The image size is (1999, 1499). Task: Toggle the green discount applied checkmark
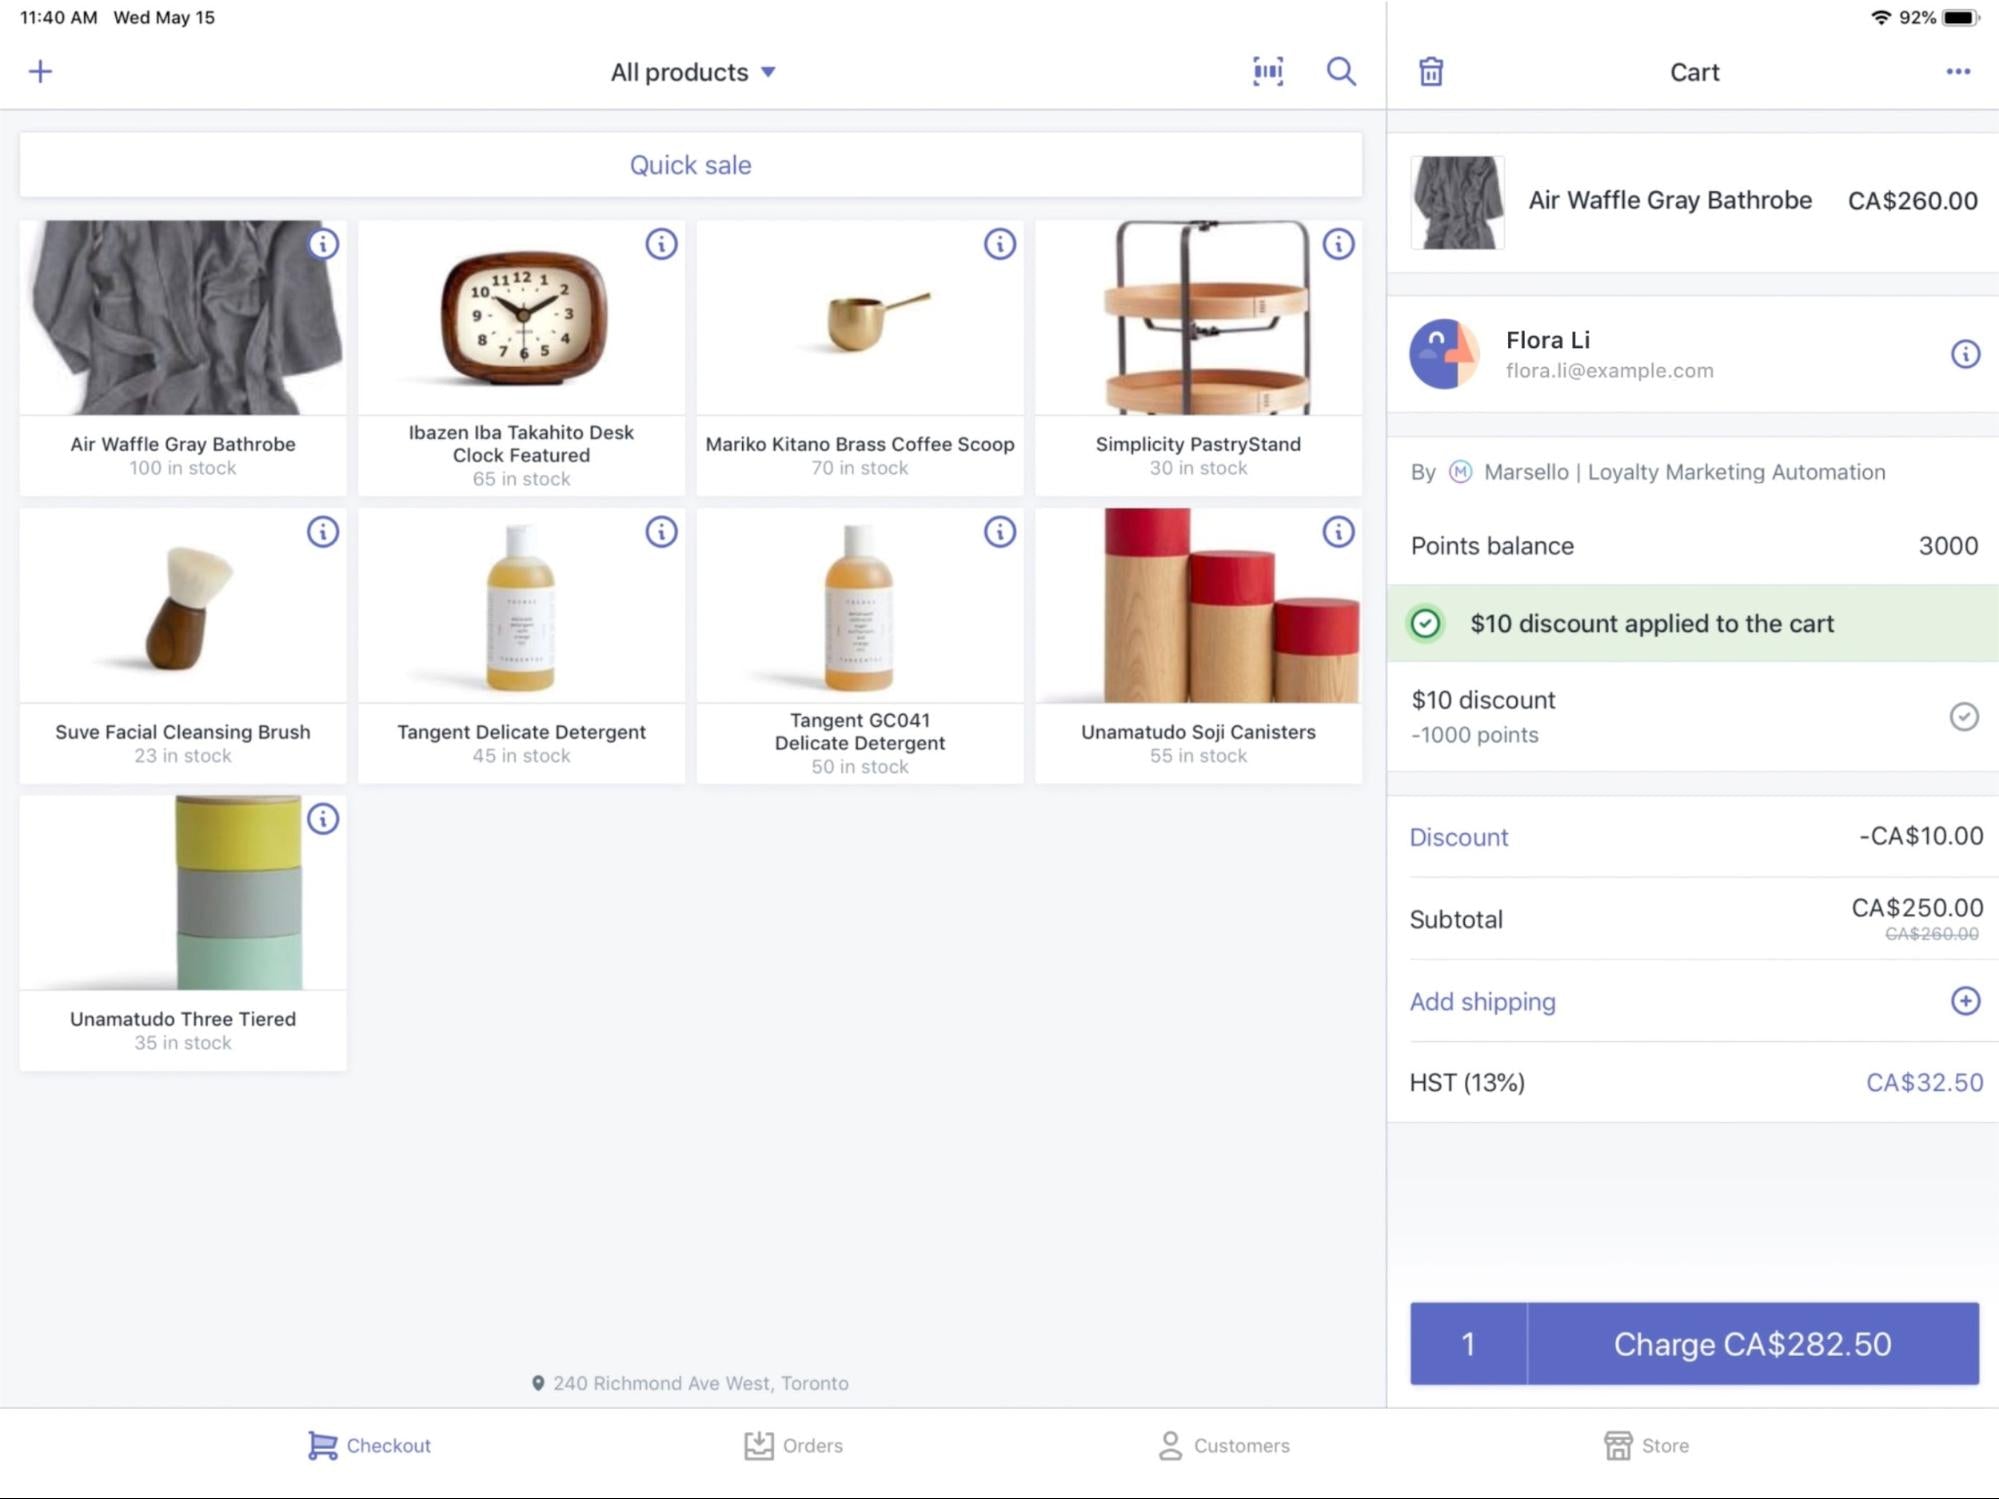tap(1424, 622)
